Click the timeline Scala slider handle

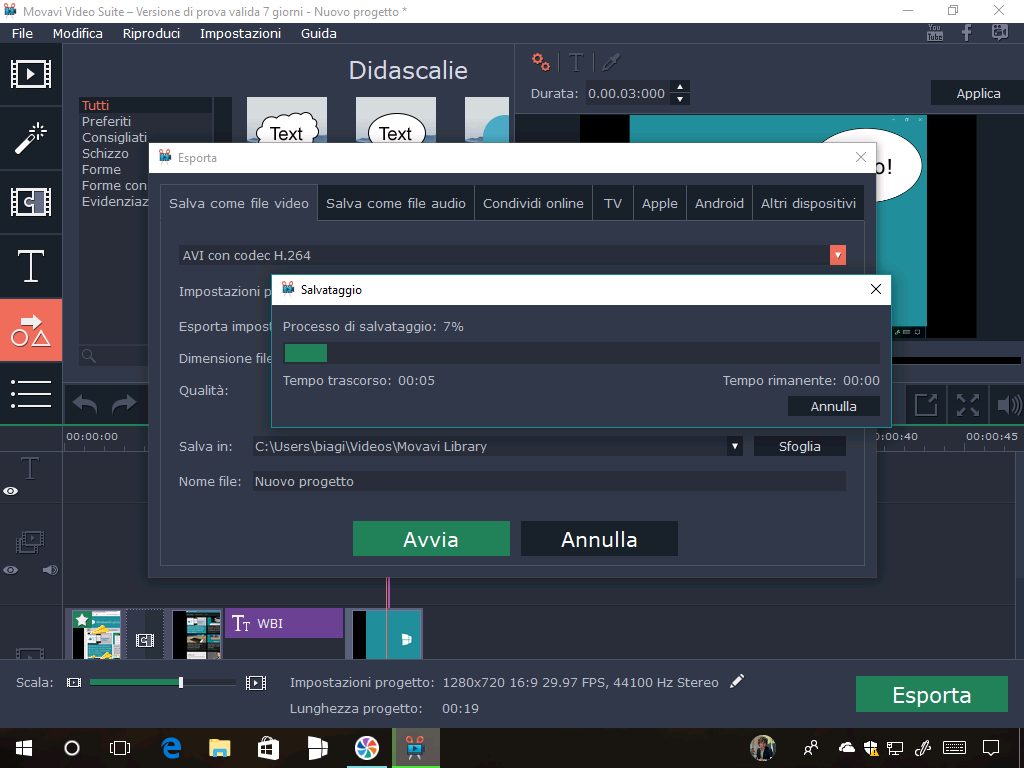click(181, 682)
